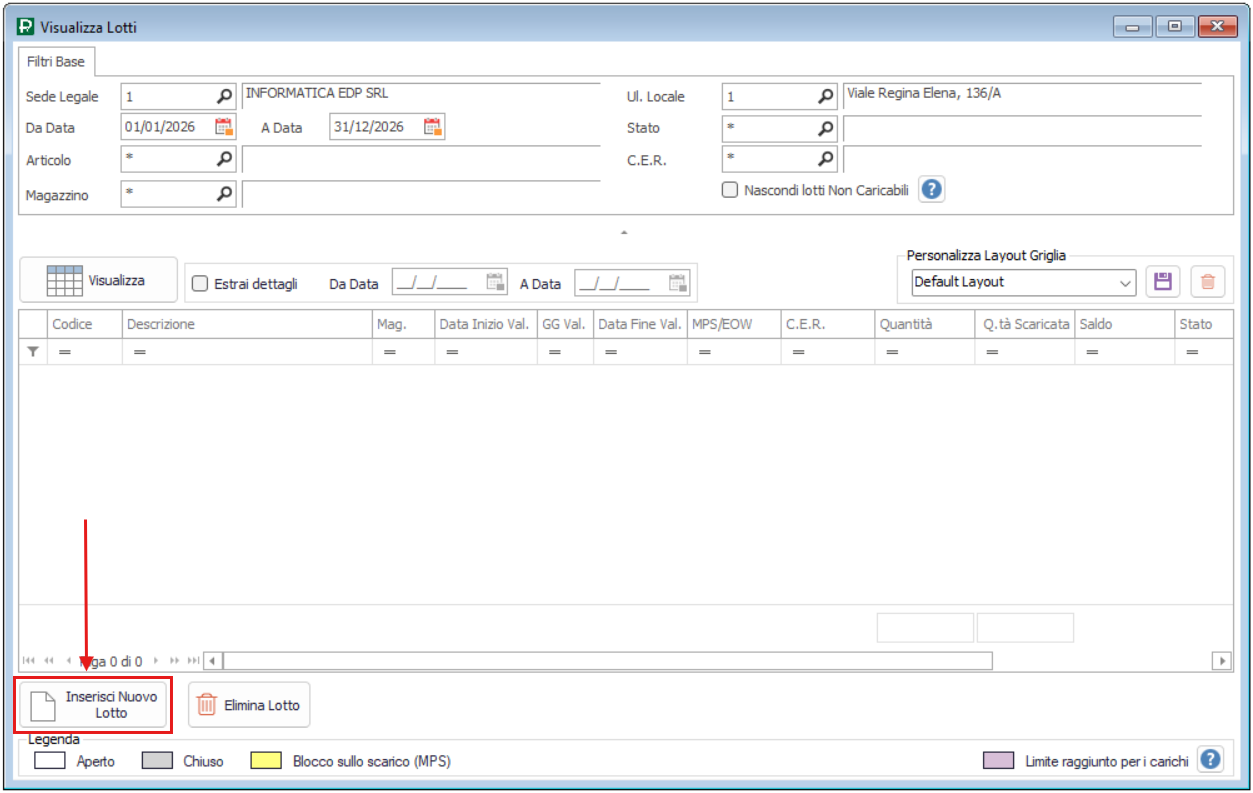Click the Sede Legale search magnifier icon
This screenshot has width=1253, height=793.
click(x=225, y=97)
